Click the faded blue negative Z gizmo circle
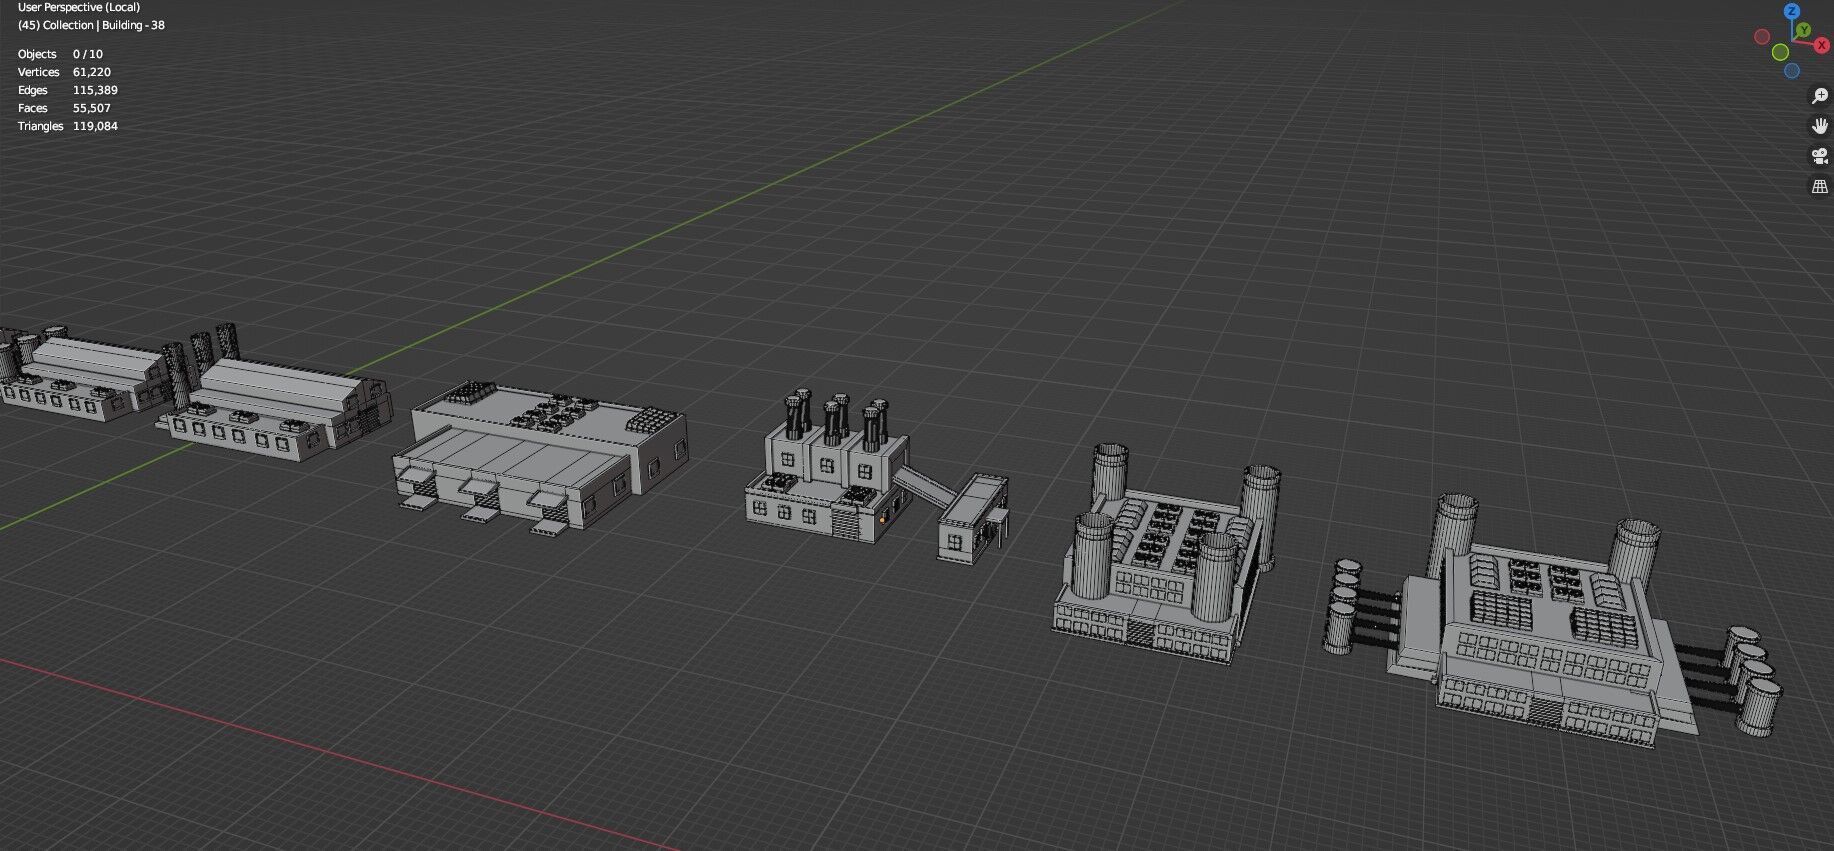 [x=1792, y=71]
